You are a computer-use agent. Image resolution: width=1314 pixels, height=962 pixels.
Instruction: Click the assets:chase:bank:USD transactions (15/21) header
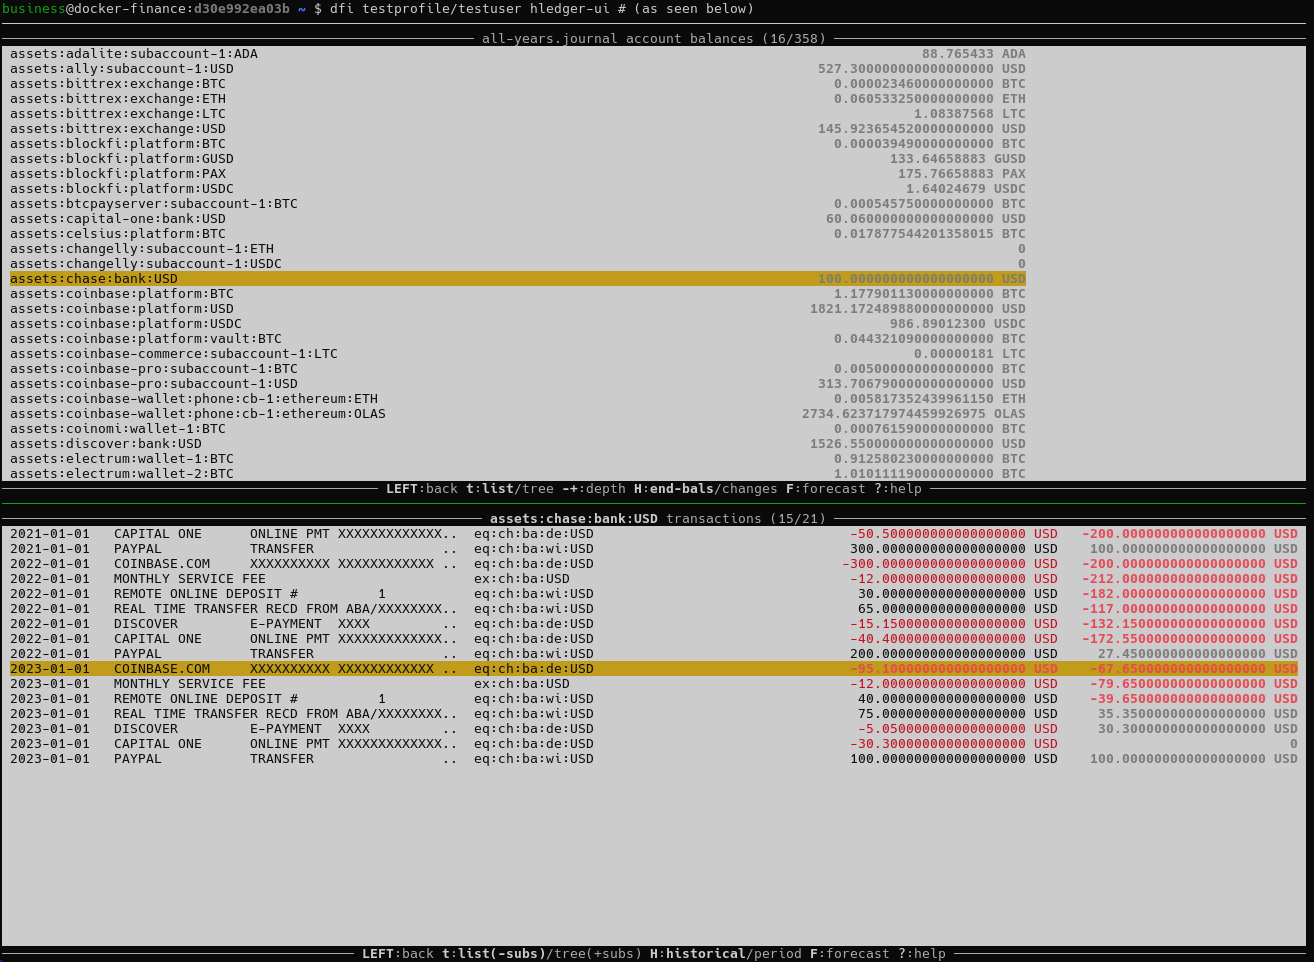click(654, 519)
